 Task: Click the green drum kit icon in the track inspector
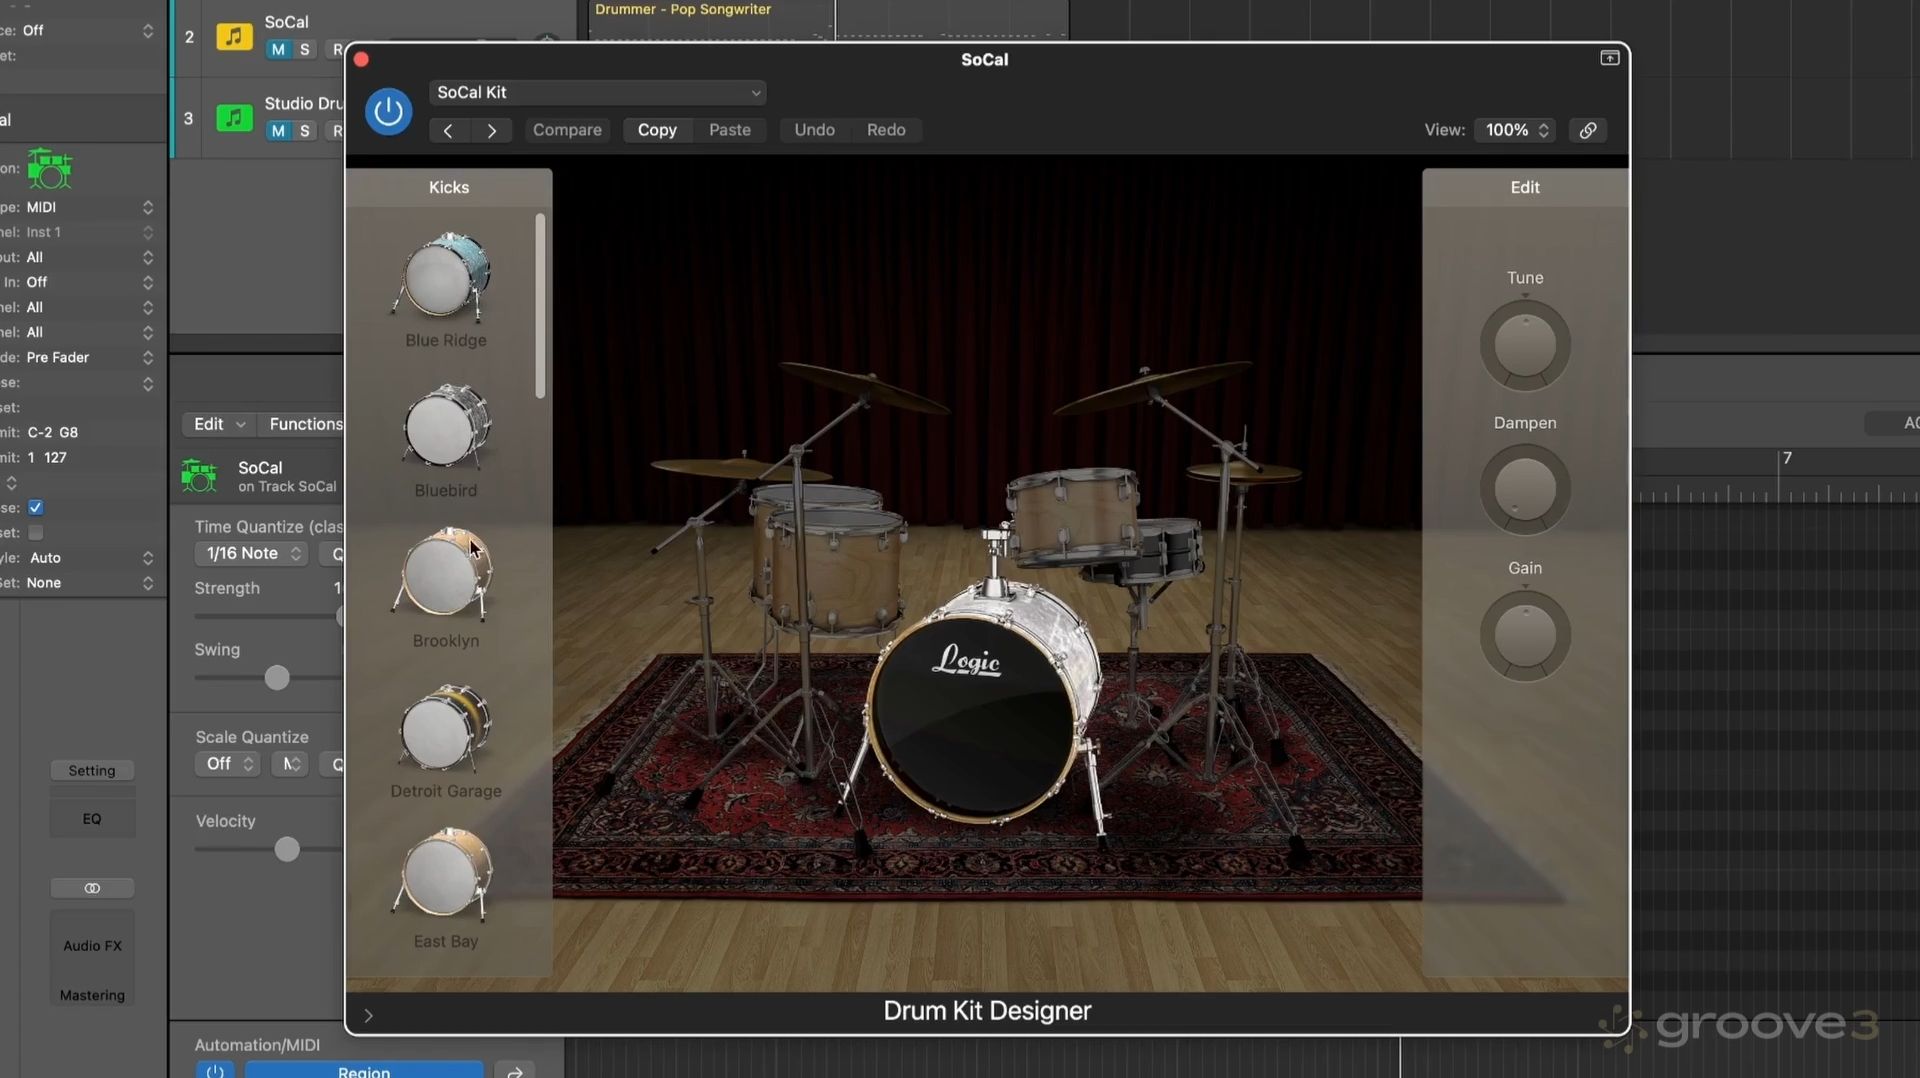point(49,168)
